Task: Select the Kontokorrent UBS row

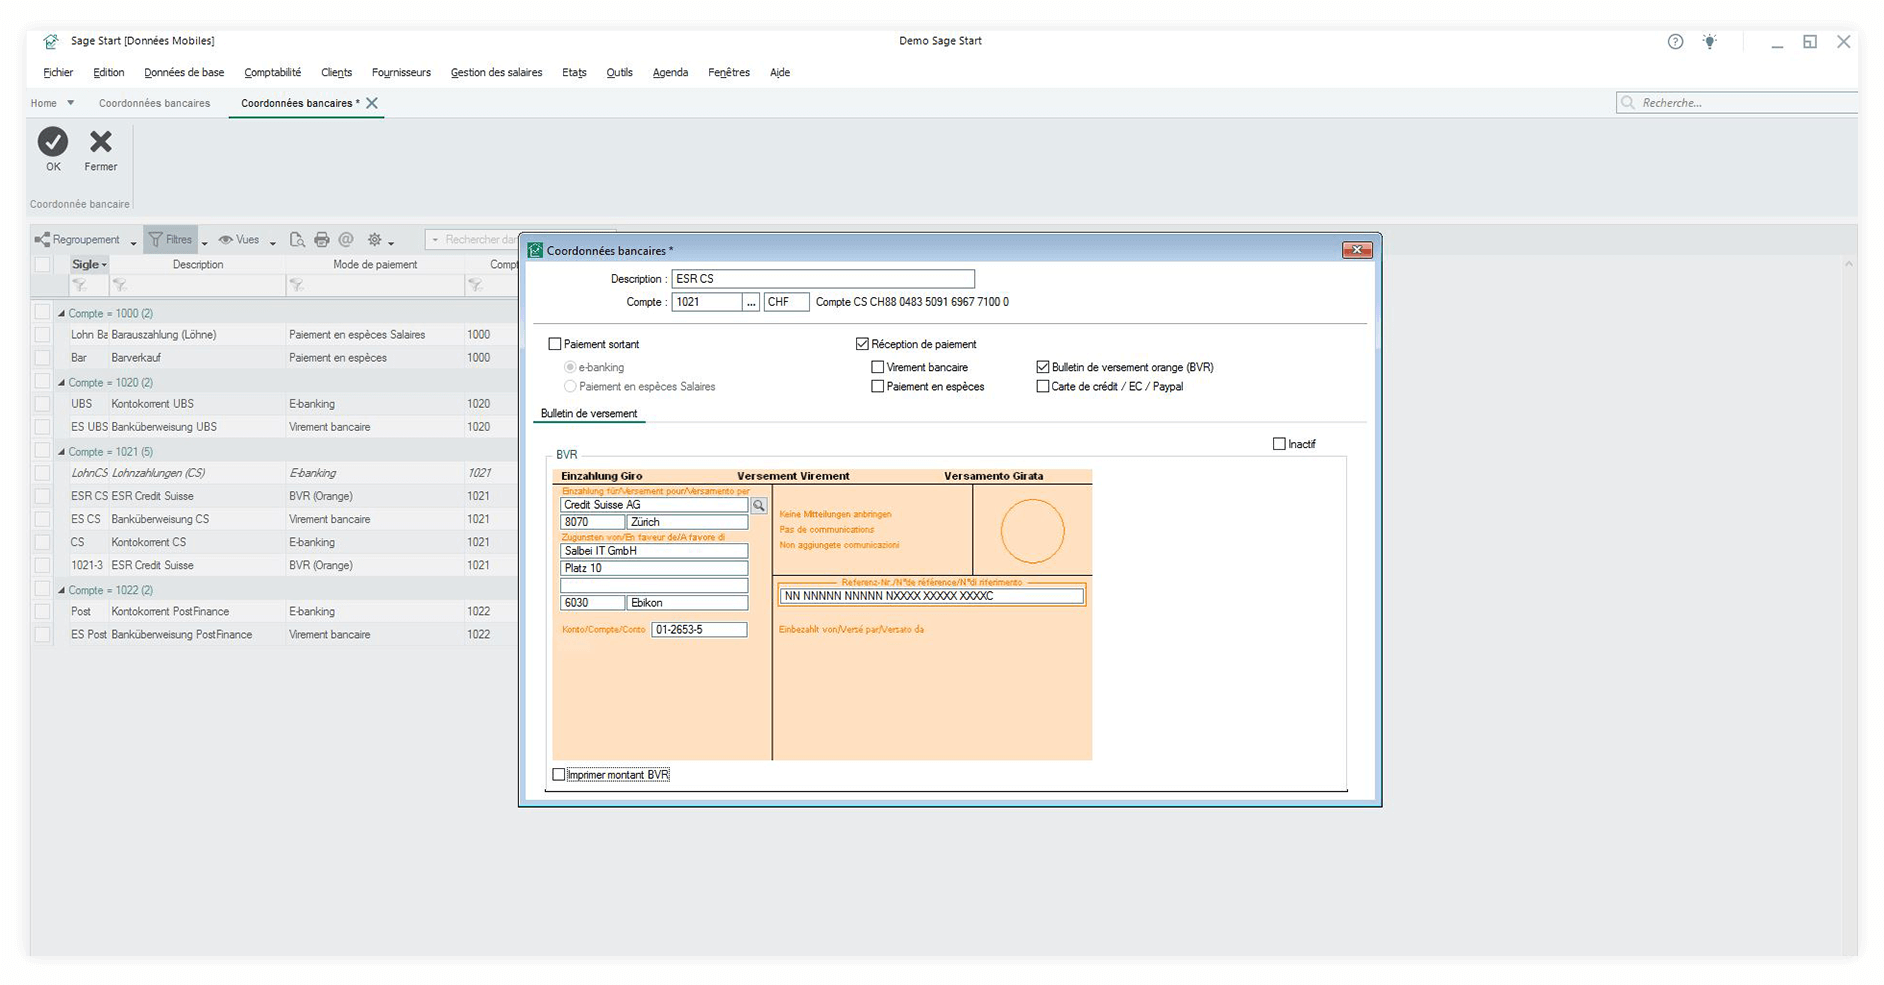Action: [275, 404]
